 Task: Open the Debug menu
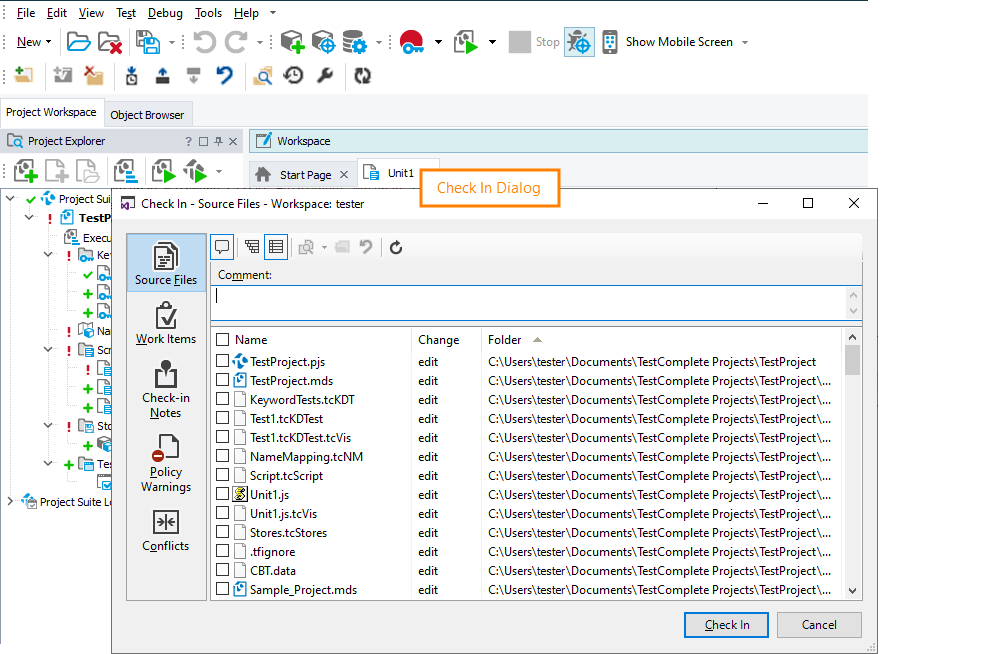[165, 13]
